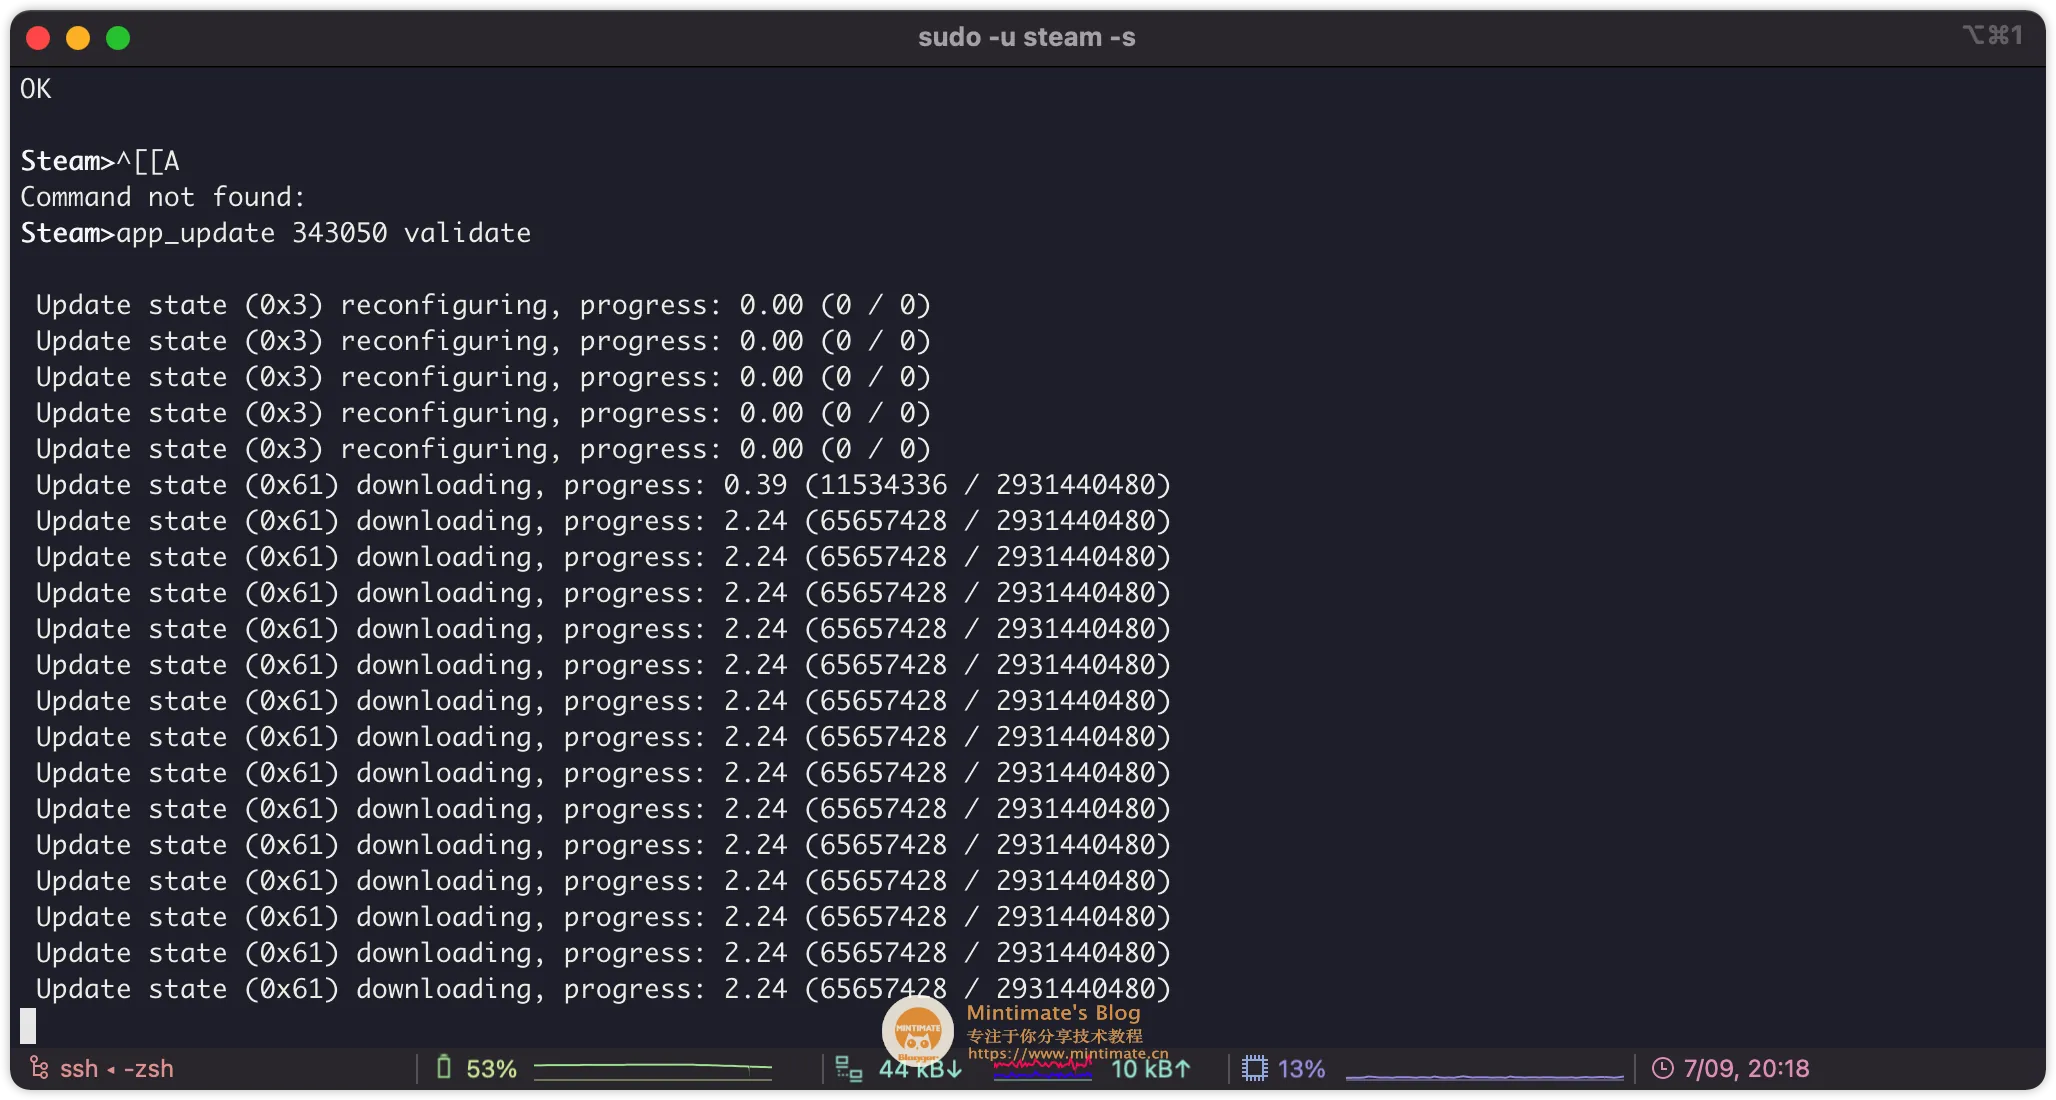Click the 'OK' output line
The image size is (2056, 1100).
[36, 89]
